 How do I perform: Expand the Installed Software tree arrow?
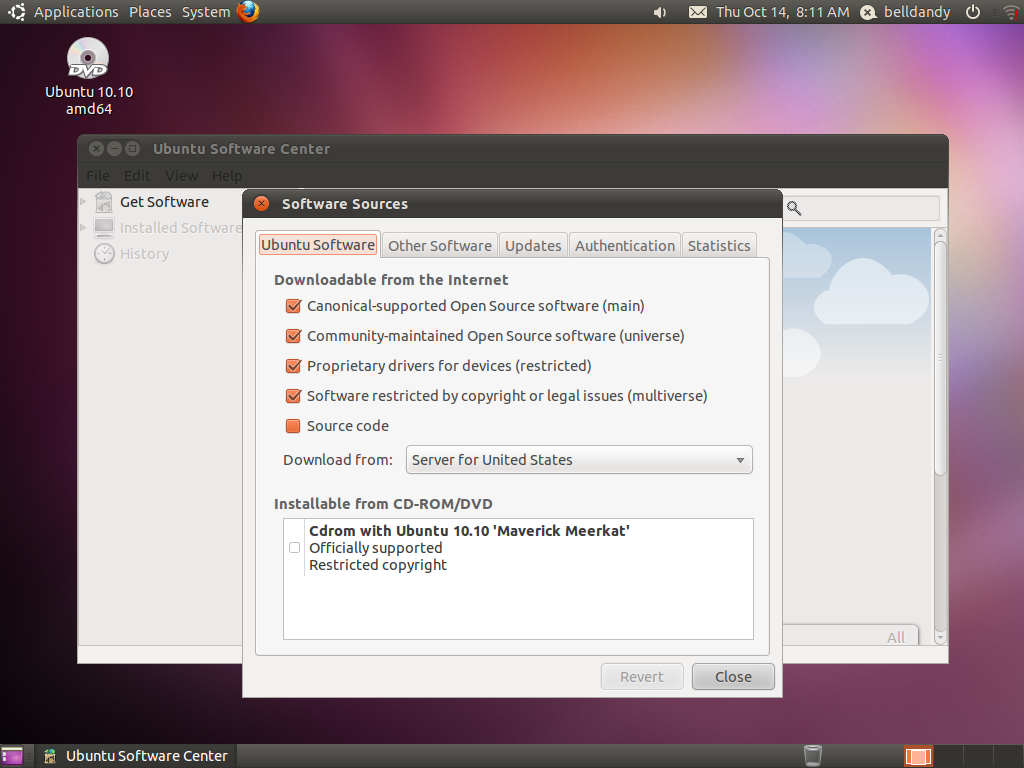click(x=84, y=227)
